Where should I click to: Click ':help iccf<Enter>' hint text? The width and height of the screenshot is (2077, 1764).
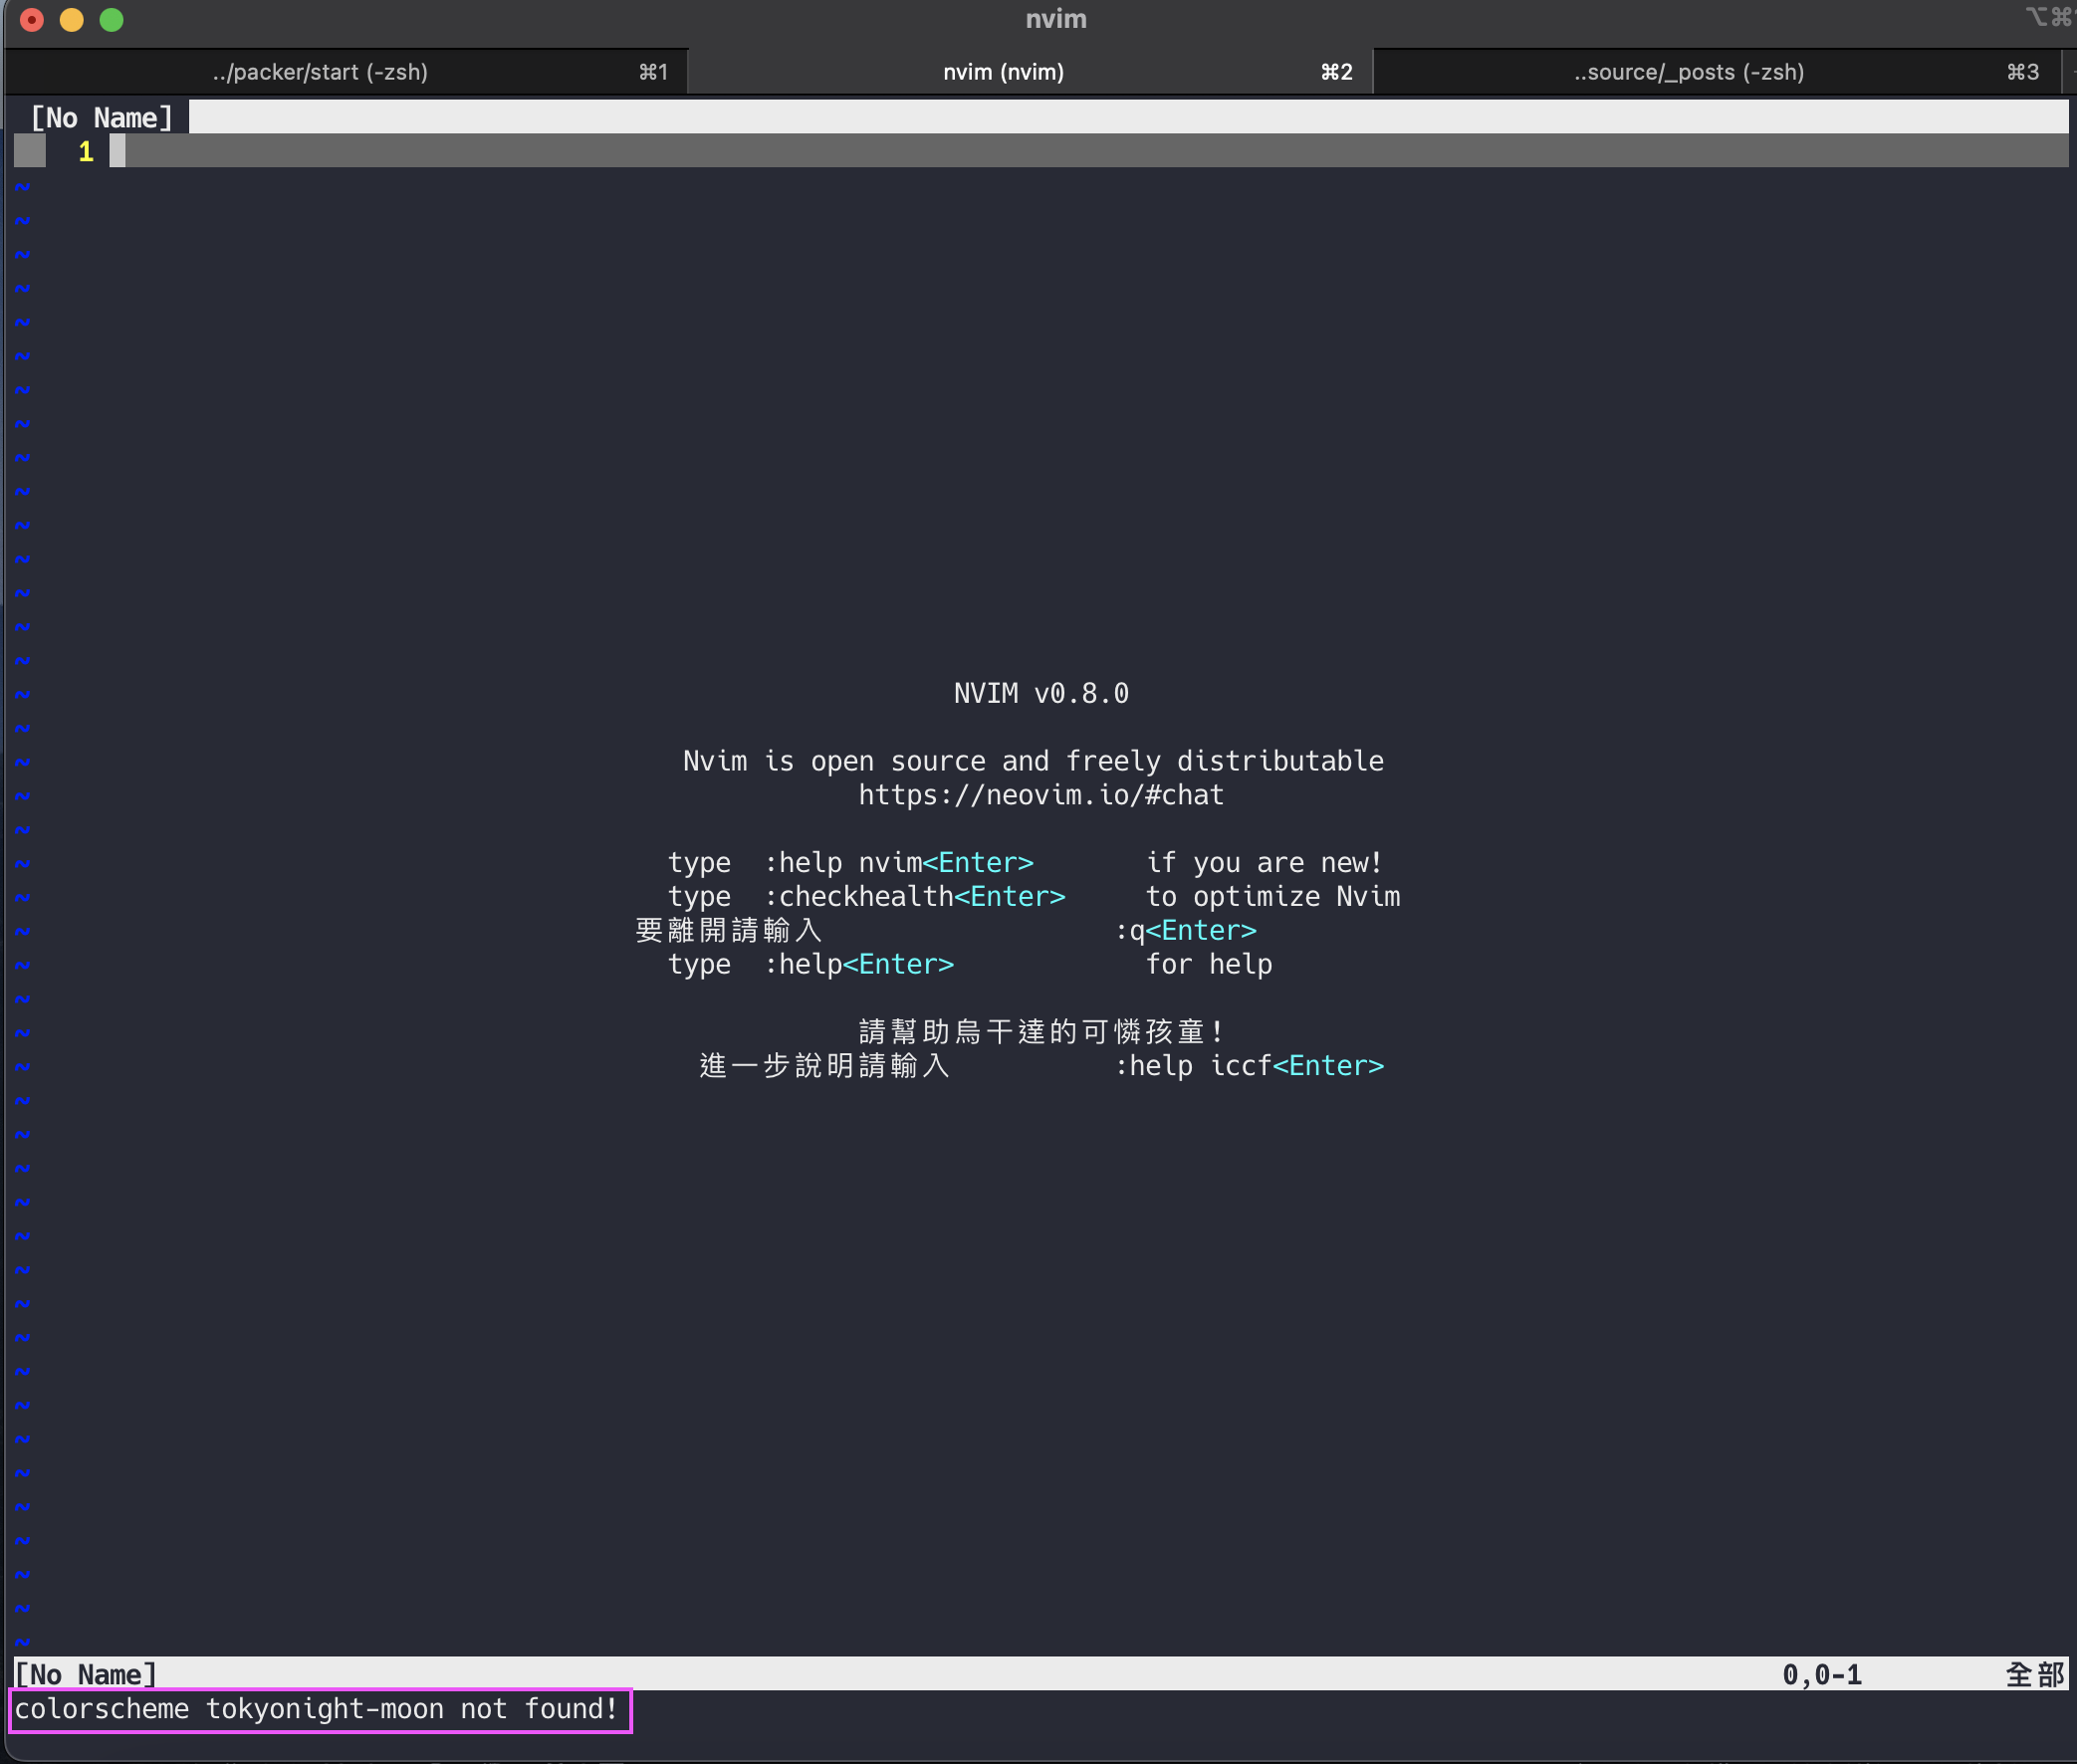coord(1249,1066)
